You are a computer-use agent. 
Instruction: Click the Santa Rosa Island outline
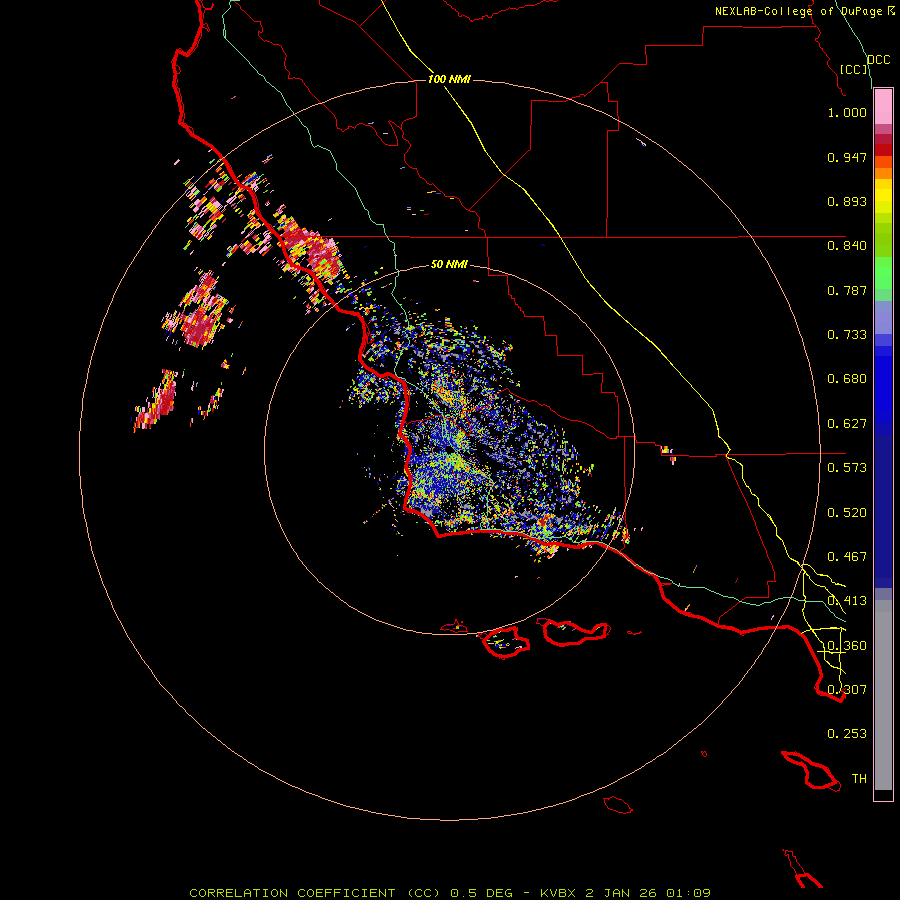pos(506,642)
